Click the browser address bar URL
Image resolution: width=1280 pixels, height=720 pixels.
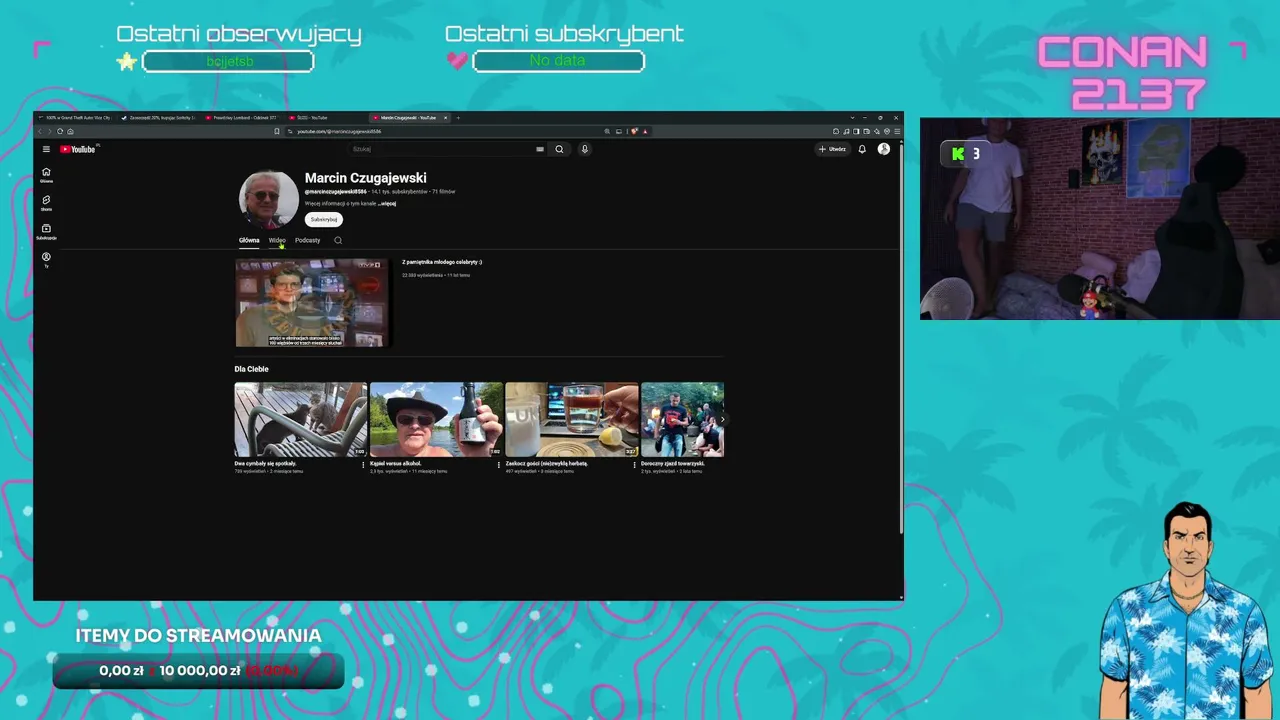click(x=340, y=131)
